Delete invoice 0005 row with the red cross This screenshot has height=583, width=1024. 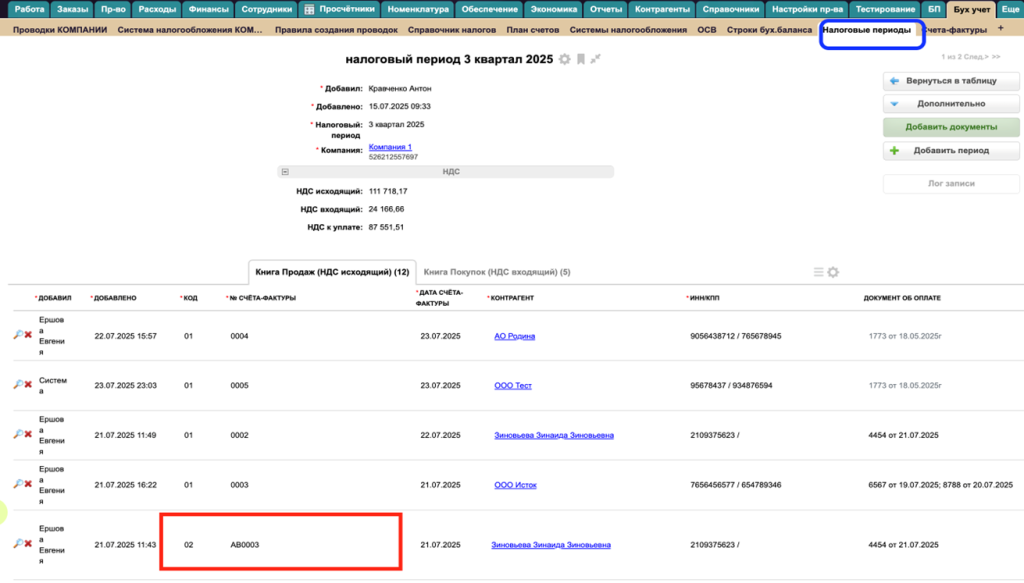pos(28,385)
